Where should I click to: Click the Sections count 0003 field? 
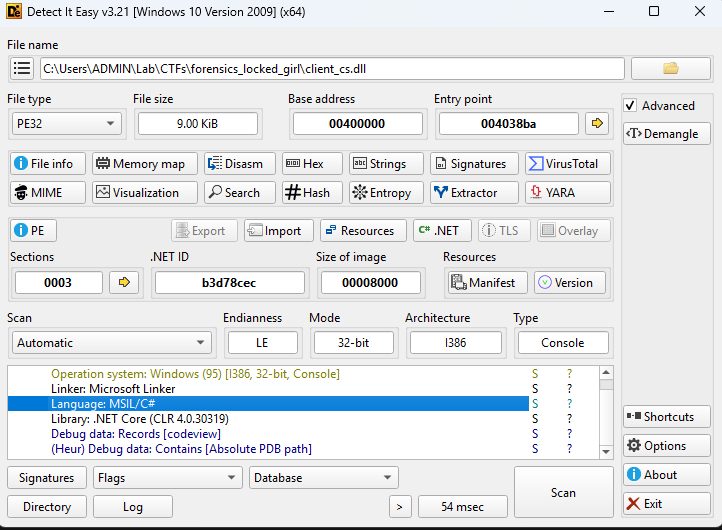point(58,282)
